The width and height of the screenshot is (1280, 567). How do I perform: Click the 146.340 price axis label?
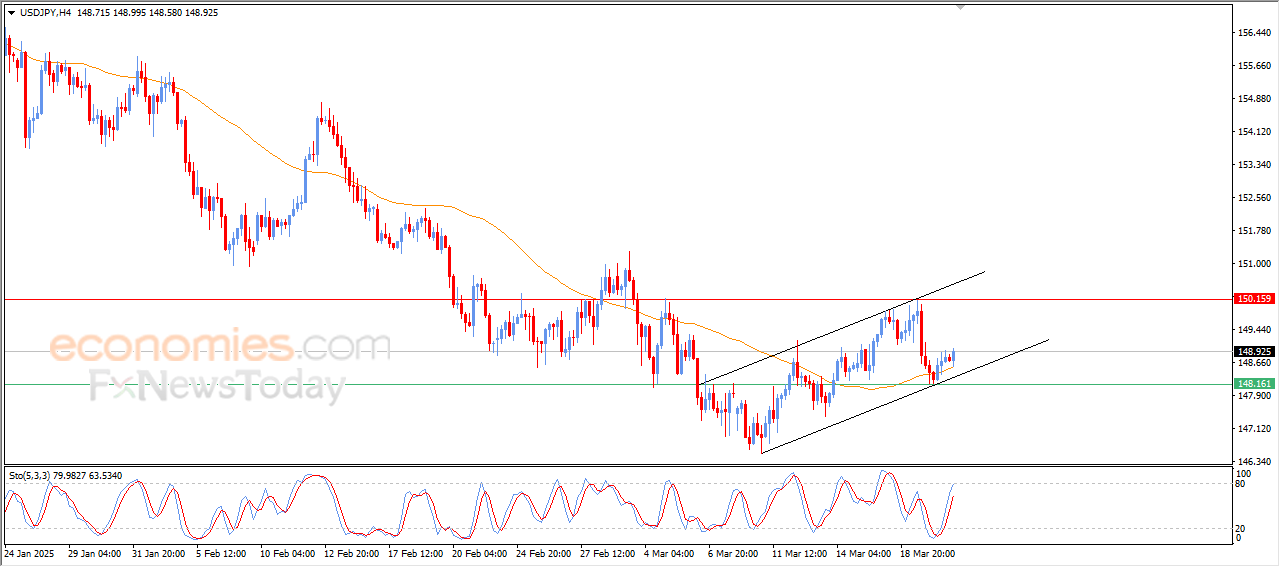(1254, 462)
